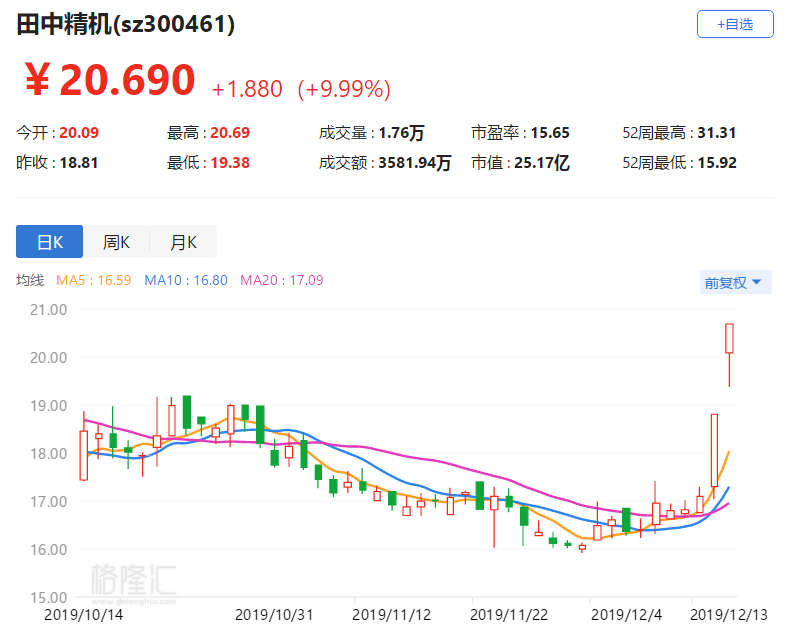This screenshot has height=628, width=800.
Task: Switch to the 周K weekly chart tab
Action: [116, 242]
